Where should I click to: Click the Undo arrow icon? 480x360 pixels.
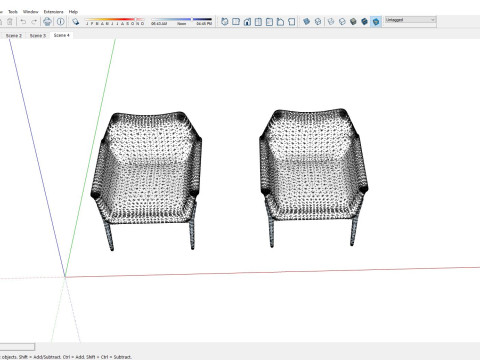tap(23, 22)
